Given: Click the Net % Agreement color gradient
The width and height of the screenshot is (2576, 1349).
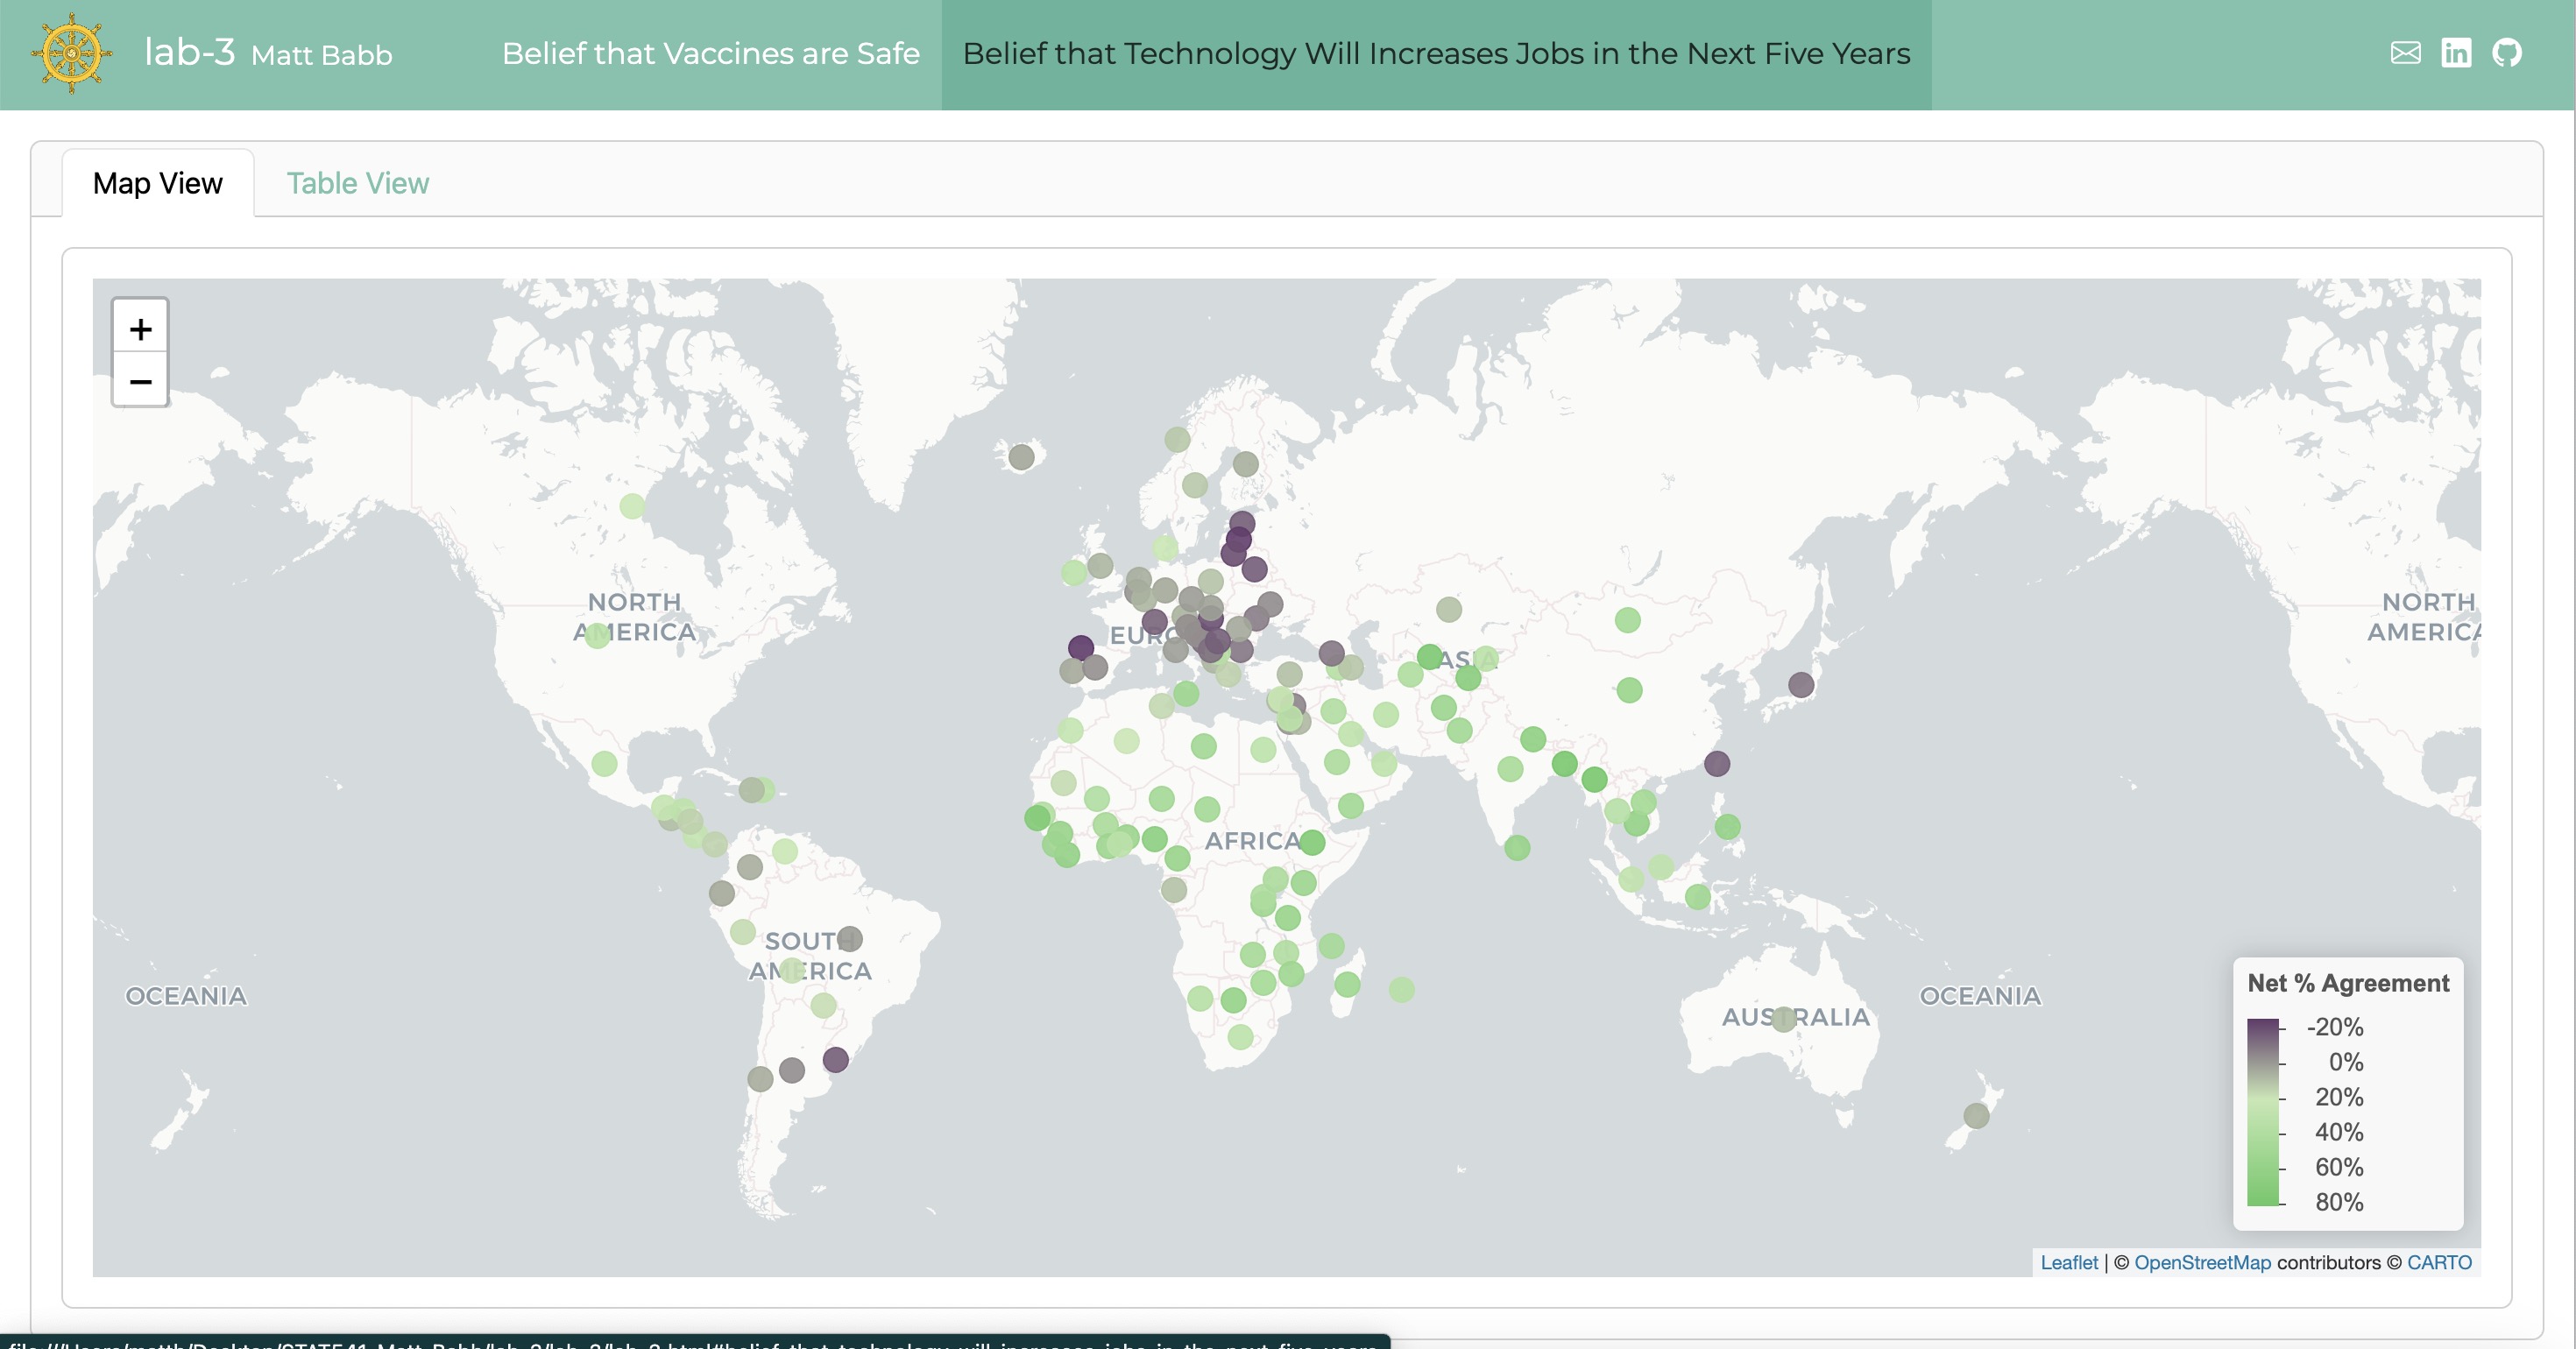Looking at the screenshot, I should pos(2262,1112).
